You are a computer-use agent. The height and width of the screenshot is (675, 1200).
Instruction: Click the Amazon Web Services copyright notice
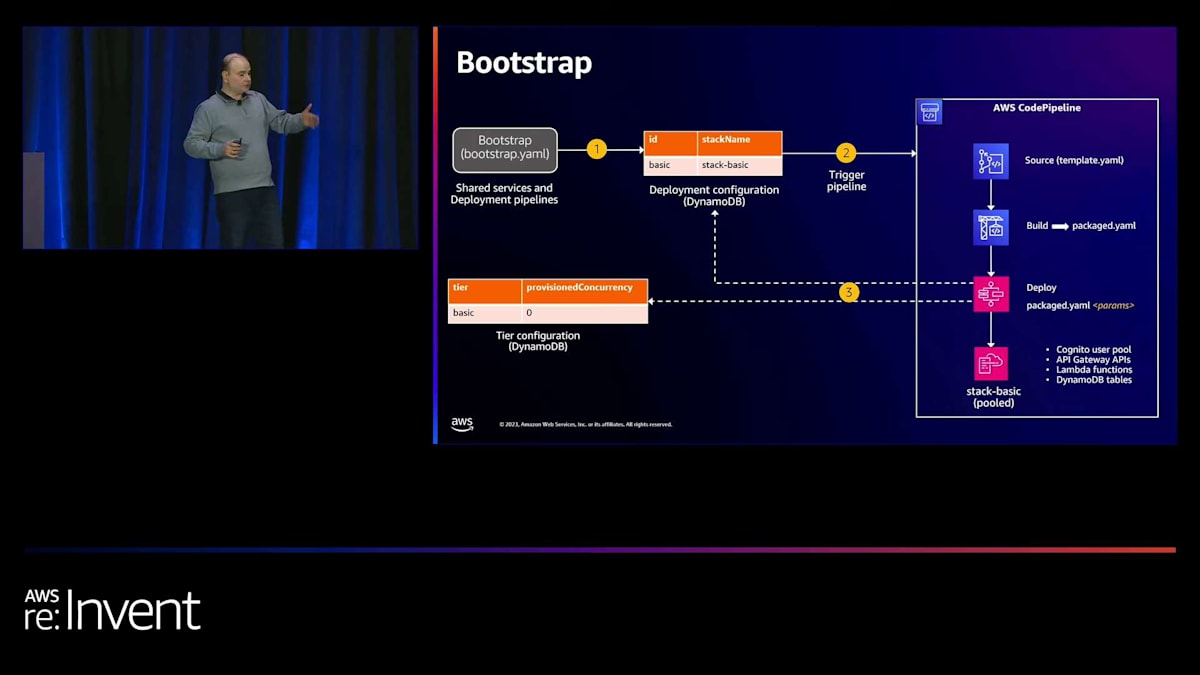click(x=586, y=424)
